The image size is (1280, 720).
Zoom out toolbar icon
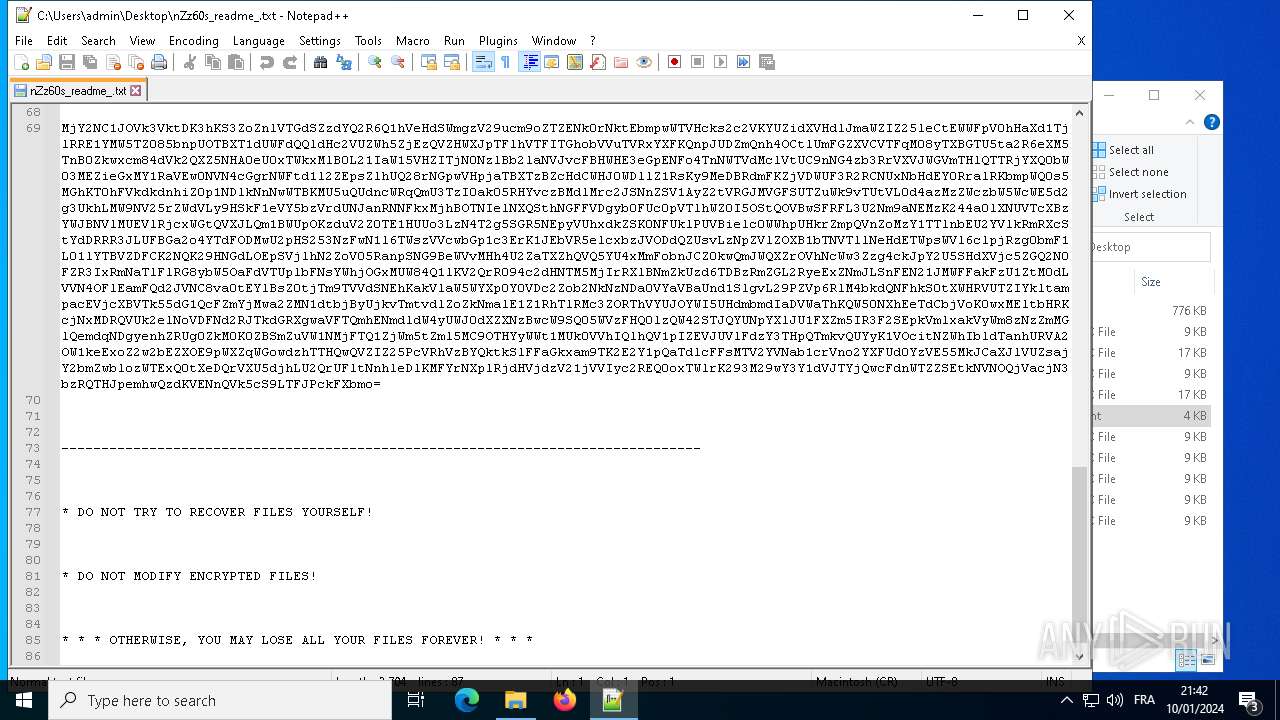(x=398, y=62)
